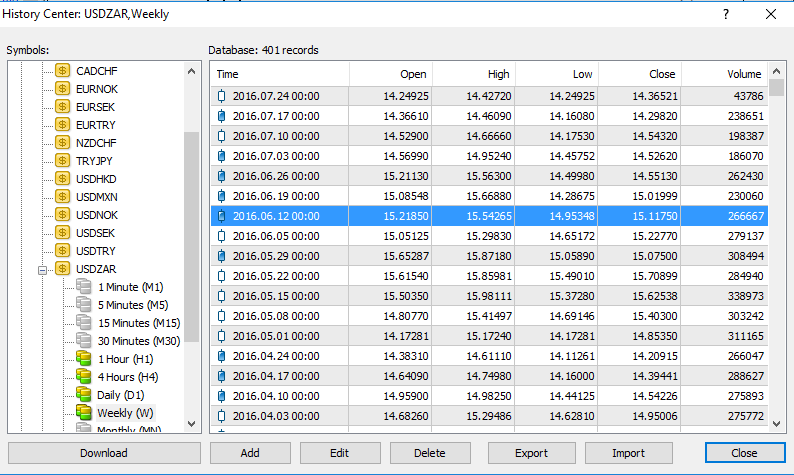Click the 30 Minutes (M30) database icon

point(84,340)
